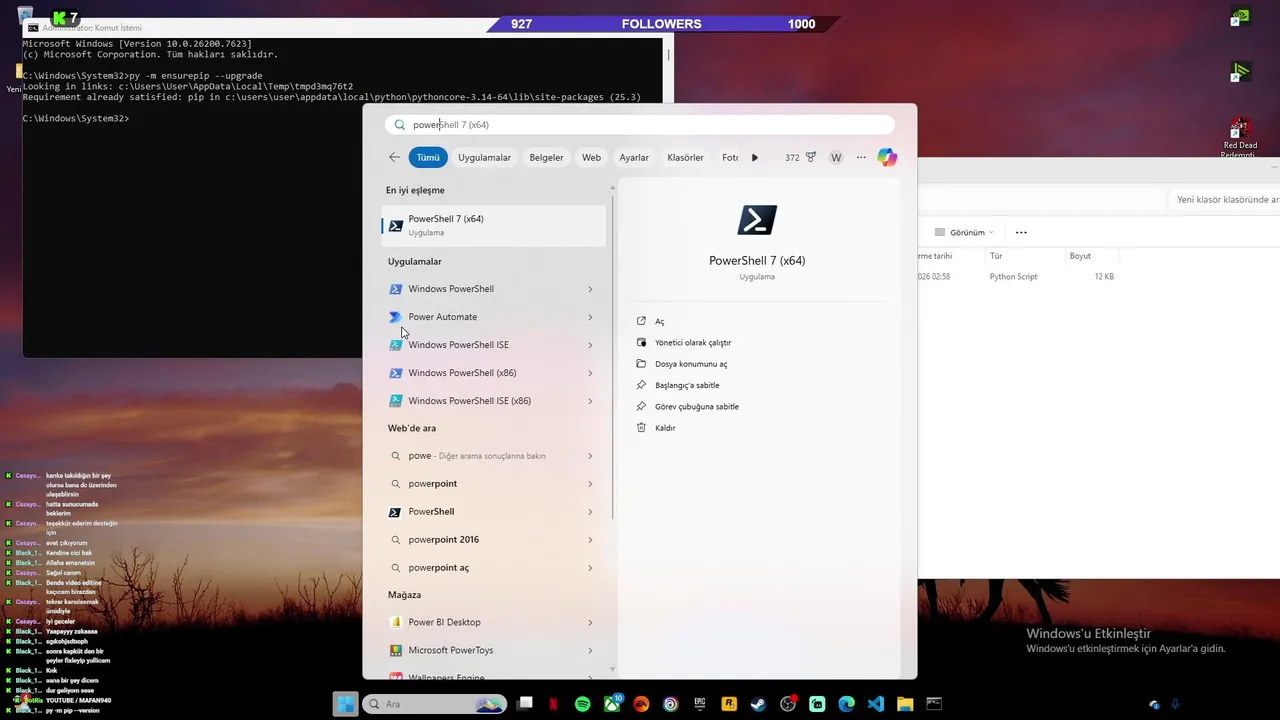Switch to the Ayarlar filter tab
Screen dimensions: 1280x720
634,157
